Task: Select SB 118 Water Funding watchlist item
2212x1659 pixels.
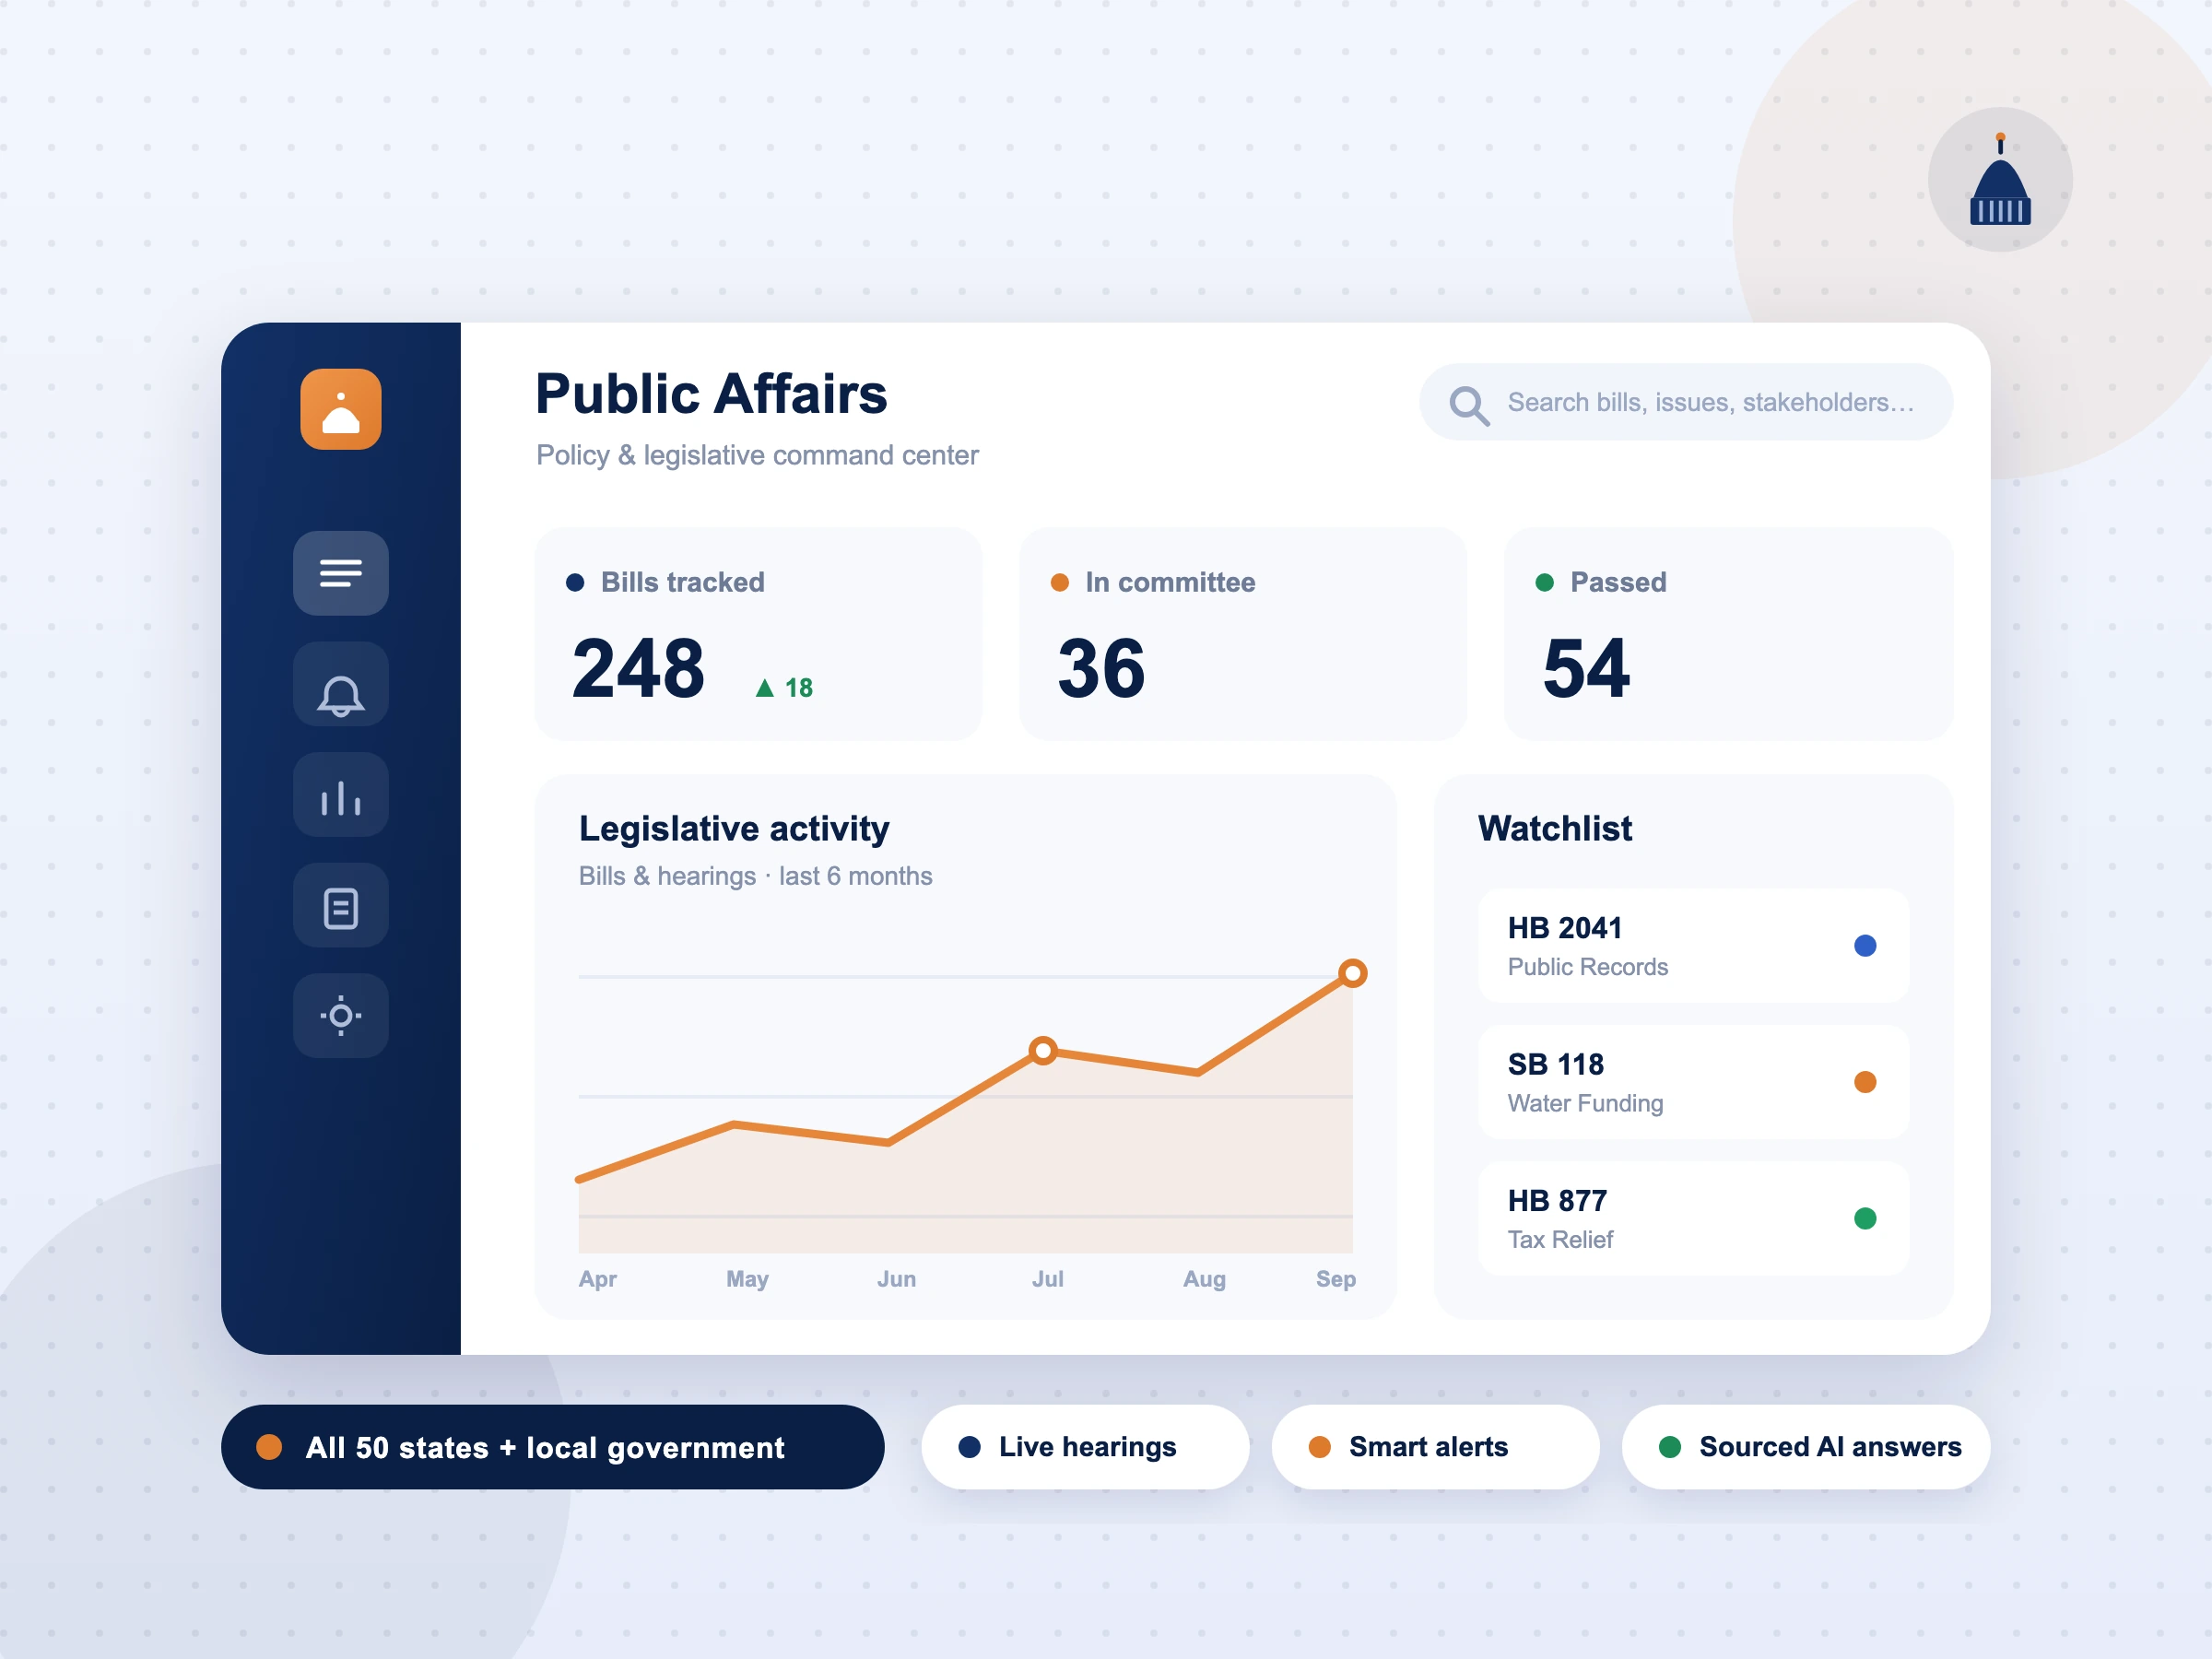Action: 1694,1082
